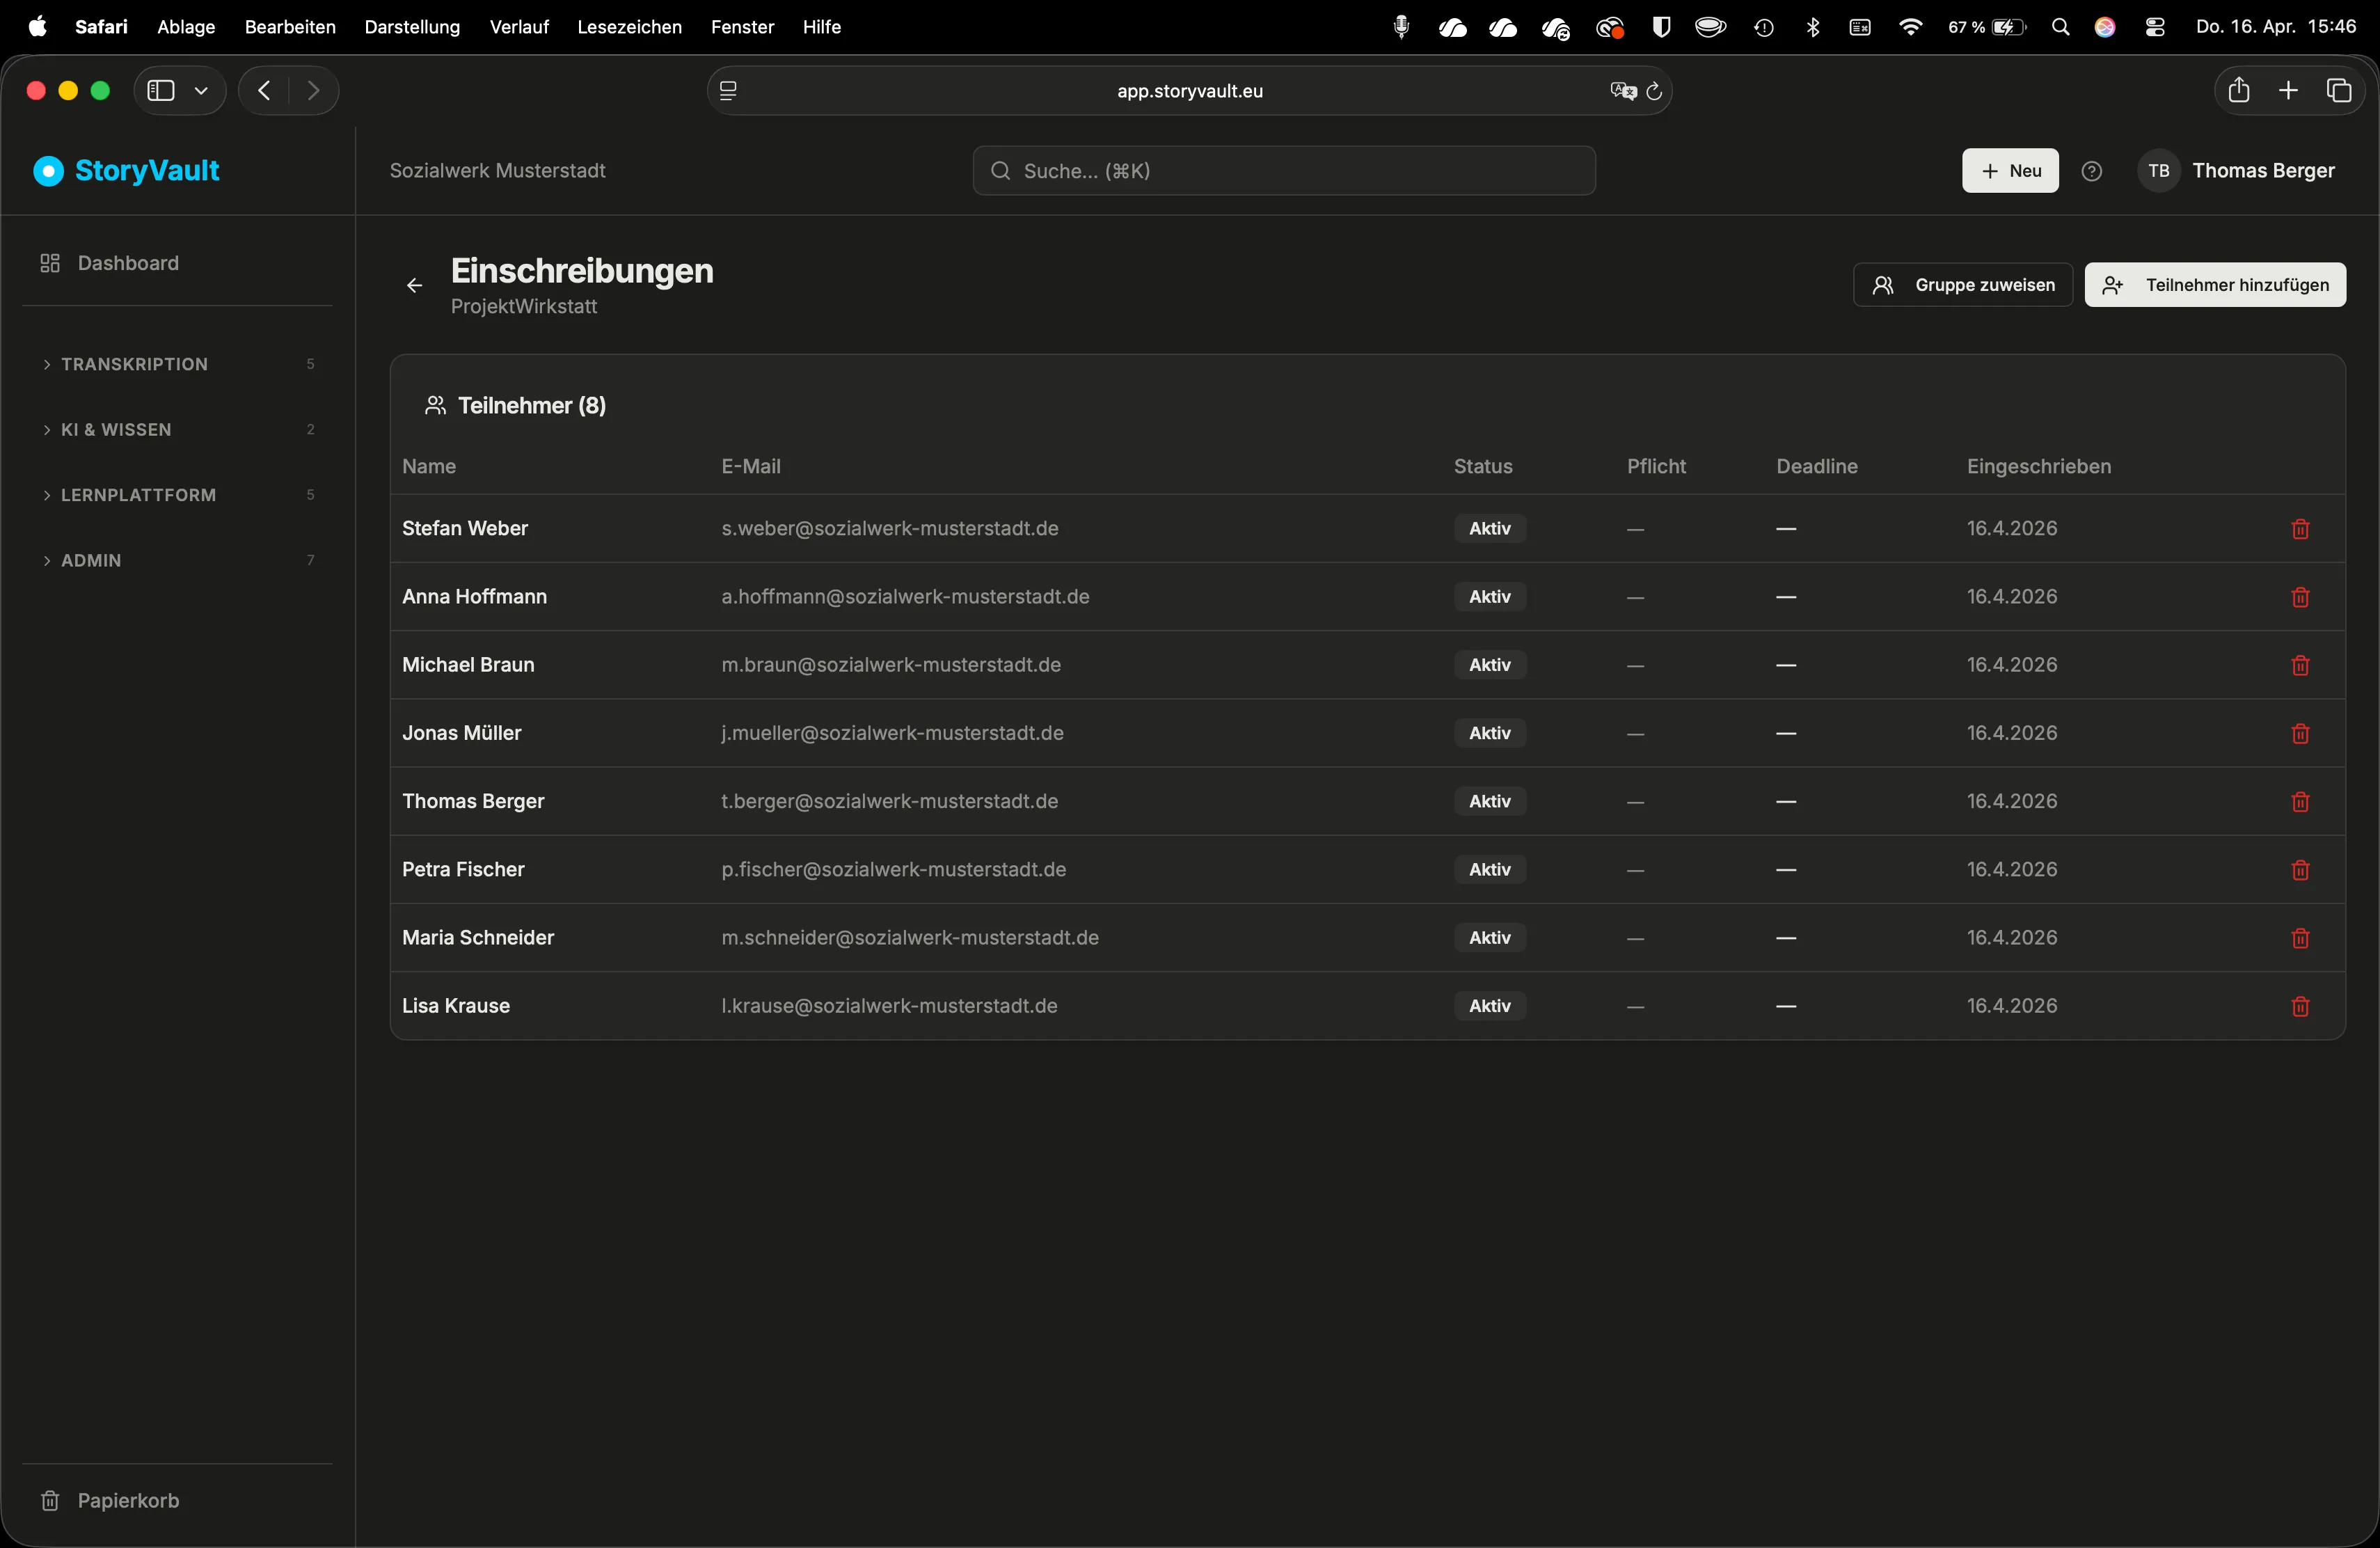Viewport: 2380px width, 1548px height.
Task: Click trash icon in Michael Braun row
Action: [2300, 665]
